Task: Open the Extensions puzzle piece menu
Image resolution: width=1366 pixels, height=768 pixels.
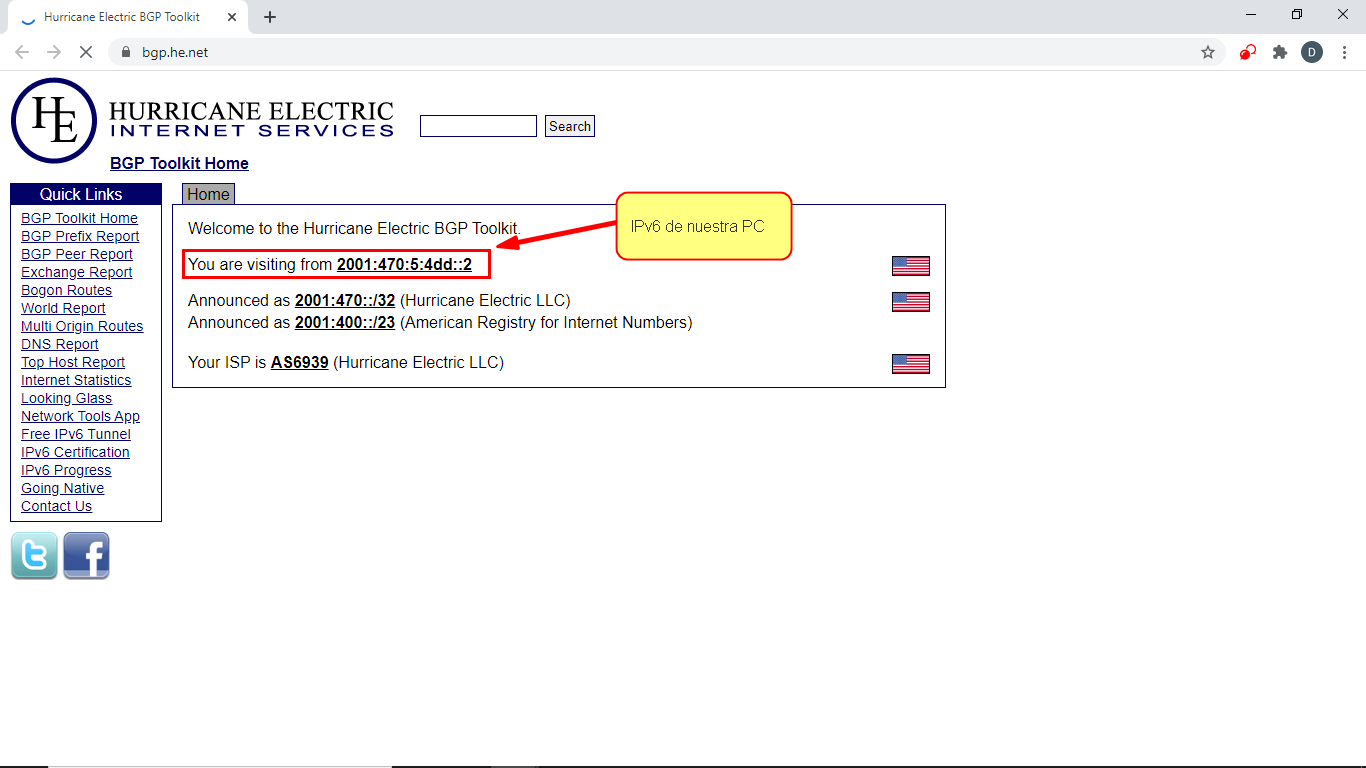Action: click(1279, 52)
